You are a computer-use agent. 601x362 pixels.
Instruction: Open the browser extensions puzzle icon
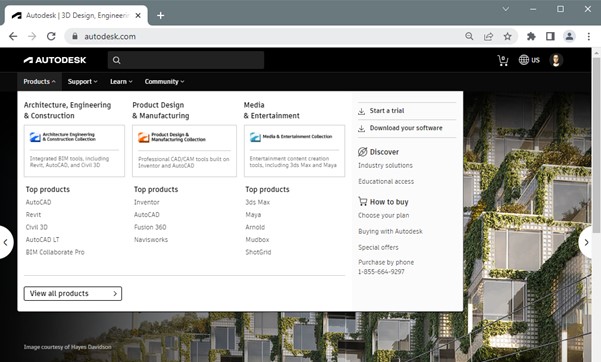click(x=531, y=36)
